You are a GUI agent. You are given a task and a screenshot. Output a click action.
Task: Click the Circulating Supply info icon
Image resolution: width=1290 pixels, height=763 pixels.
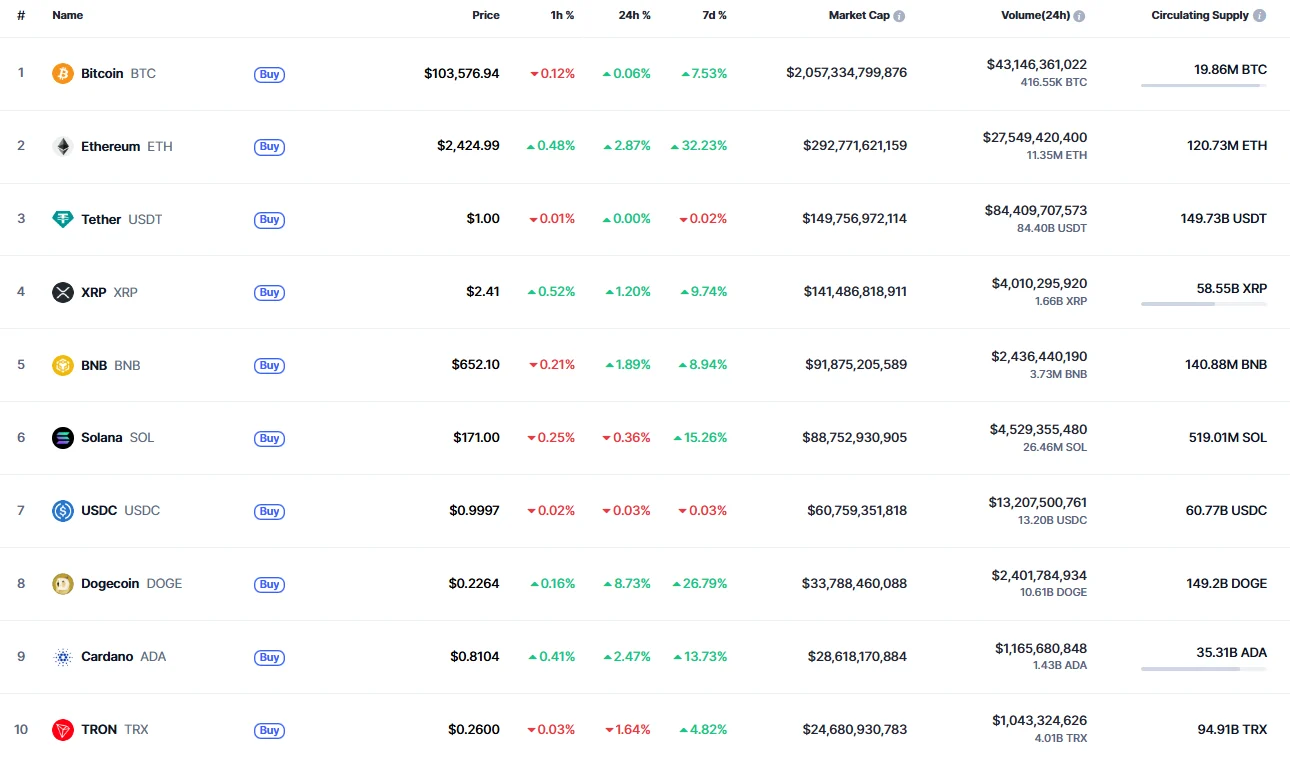coord(1259,16)
